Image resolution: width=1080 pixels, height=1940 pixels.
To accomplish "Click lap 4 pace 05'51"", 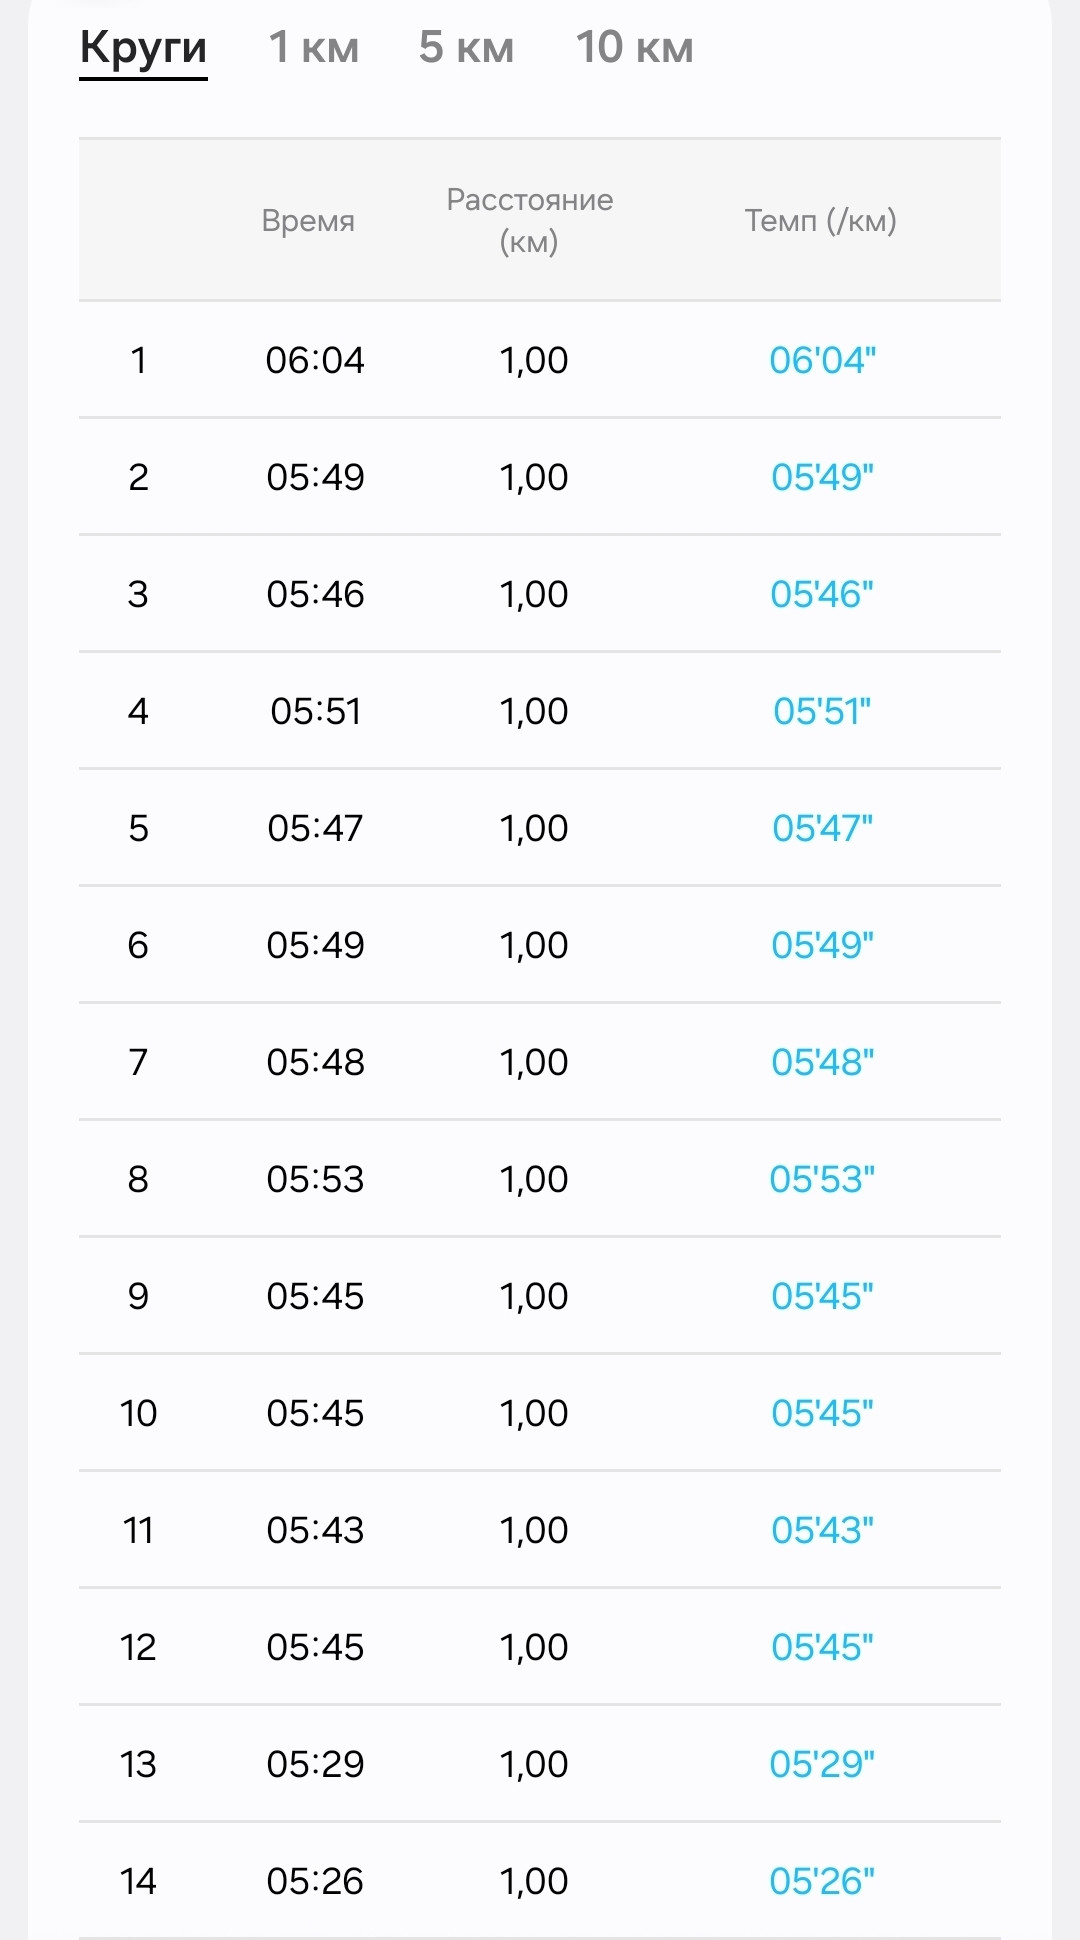I will (822, 711).
